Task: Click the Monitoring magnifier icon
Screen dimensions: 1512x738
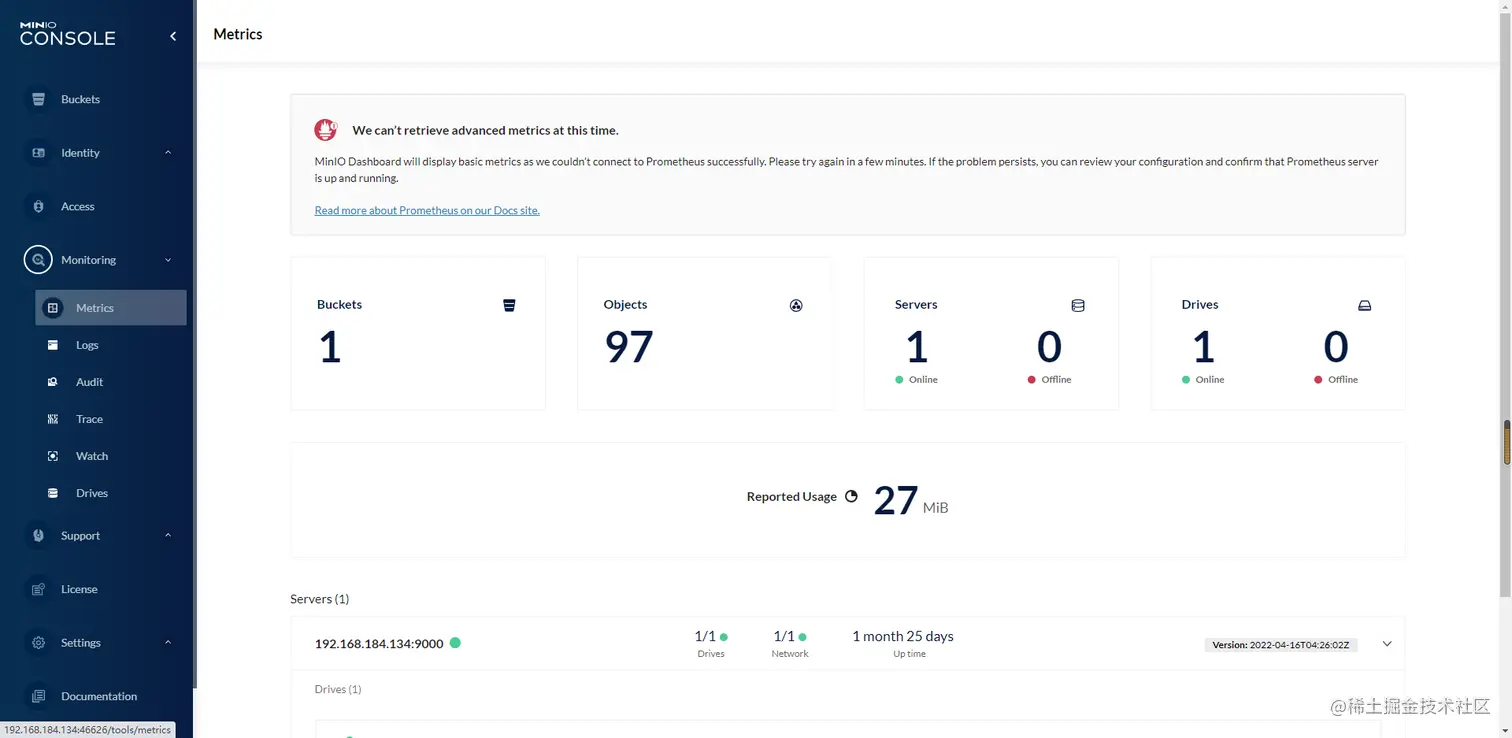Action: 38,260
